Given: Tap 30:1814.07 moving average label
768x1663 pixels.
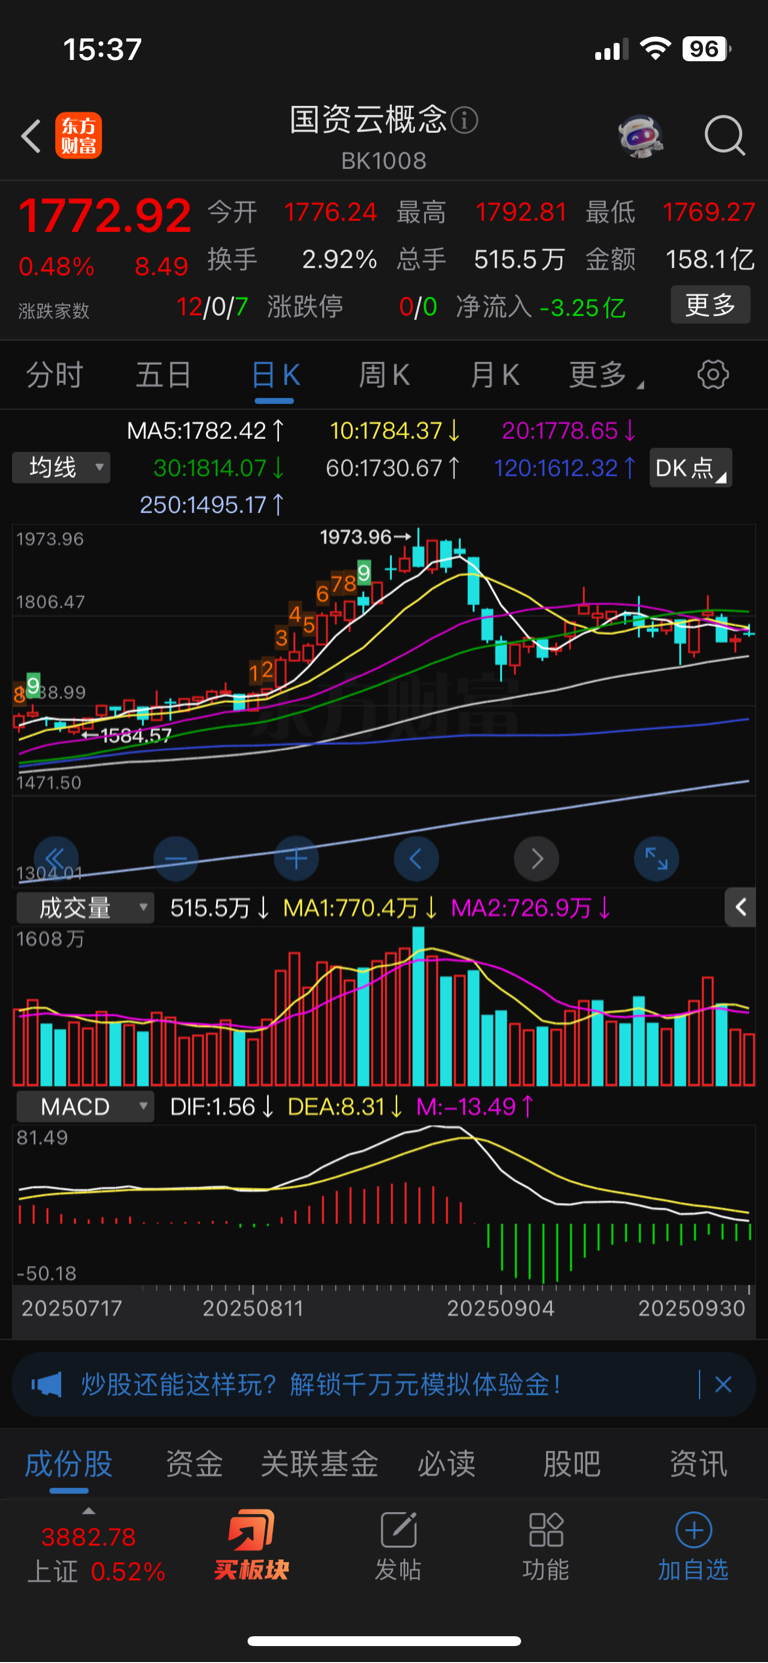Looking at the screenshot, I should (219, 468).
